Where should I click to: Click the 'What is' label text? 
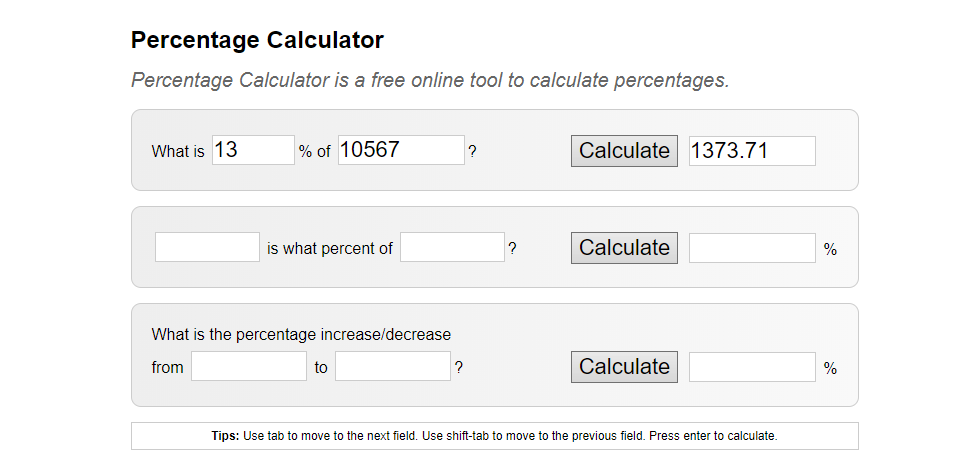point(178,152)
